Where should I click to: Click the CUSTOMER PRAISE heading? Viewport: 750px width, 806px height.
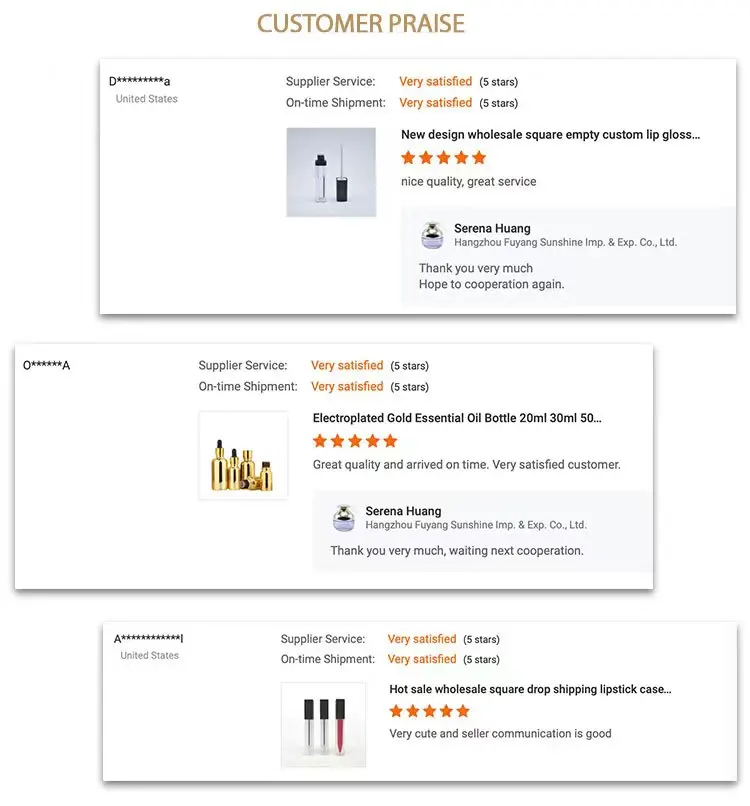(x=361, y=23)
